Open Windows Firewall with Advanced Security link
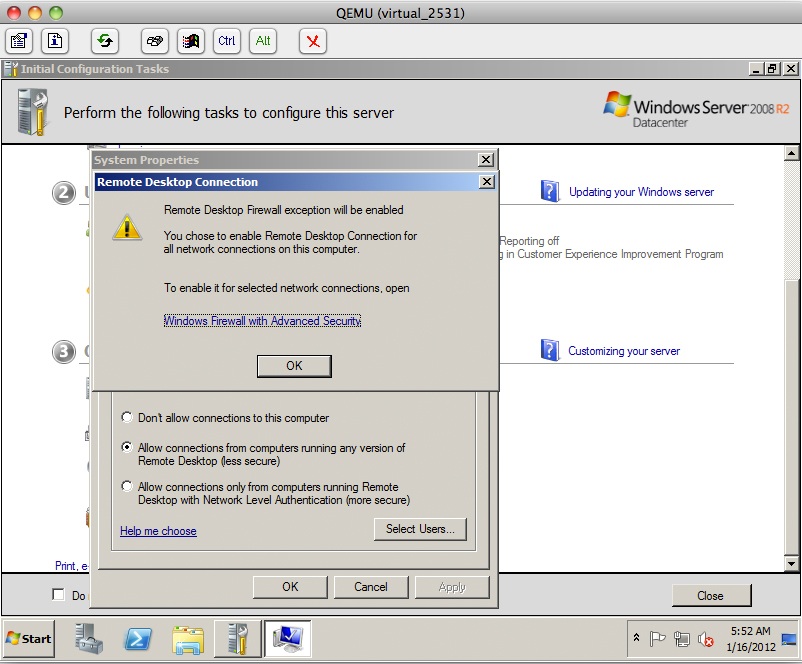 [262, 321]
